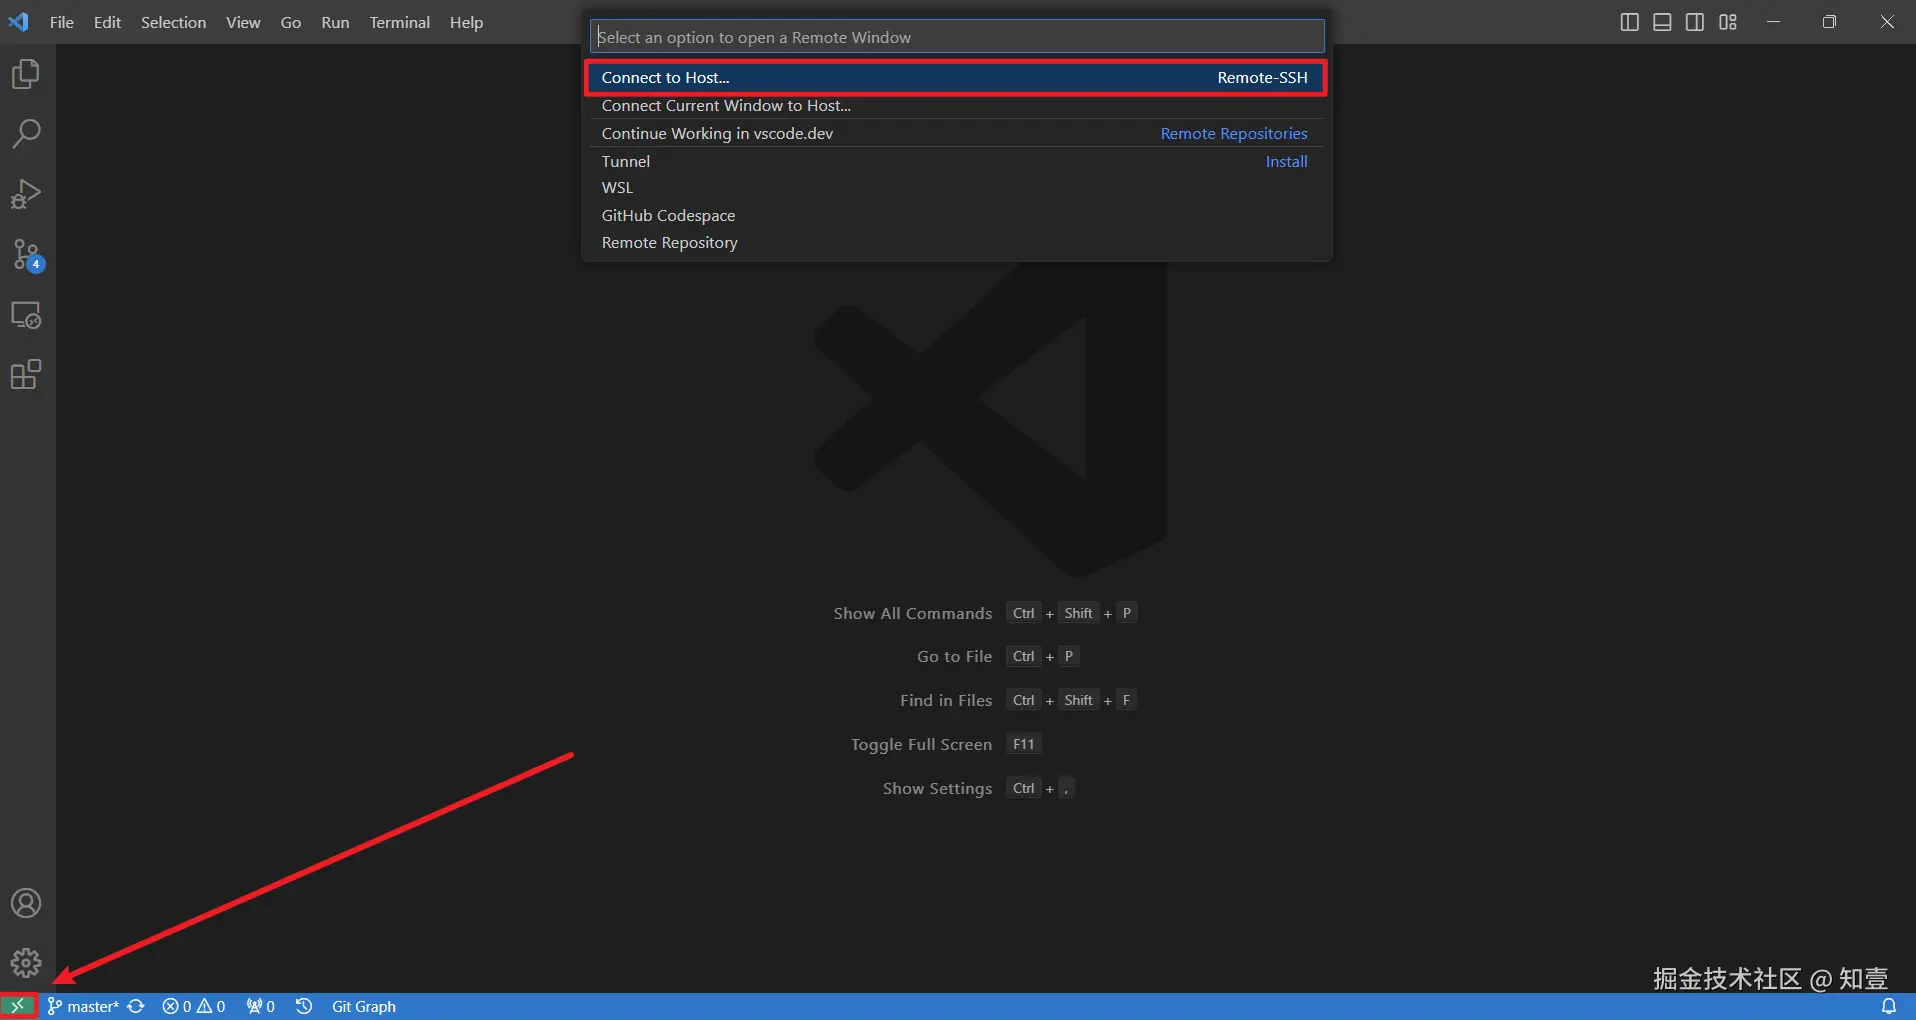1916x1020 pixels.
Task: Click the remote window indicator in status bar
Action: click(18, 1006)
